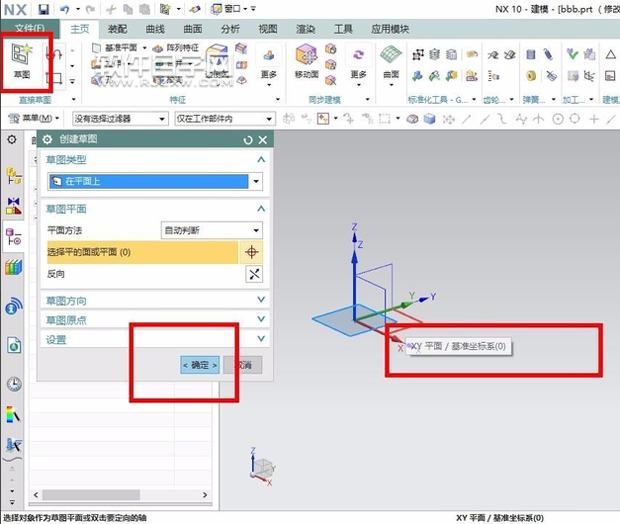Open the Reuse Library books icon
This screenshot has height=524, width=620.
tap(13, 267)
